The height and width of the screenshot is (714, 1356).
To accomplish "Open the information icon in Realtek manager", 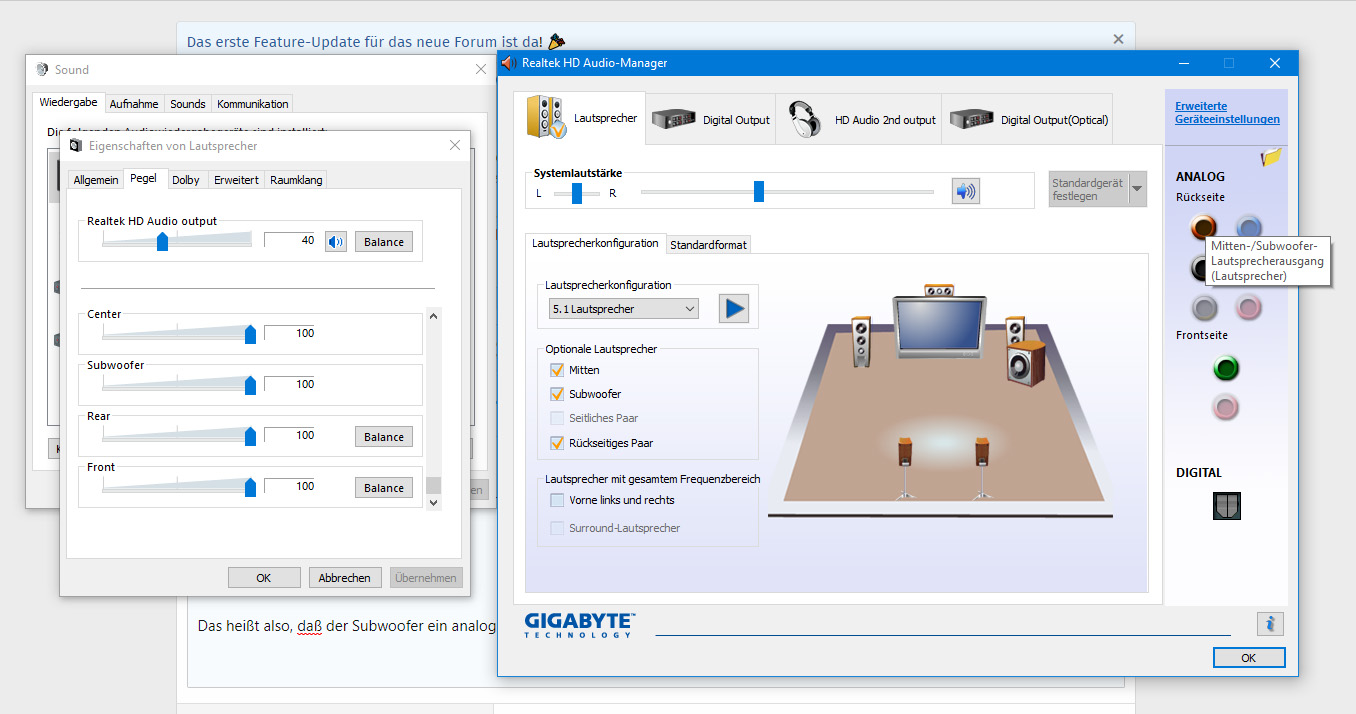I will tap(1270, 624).
